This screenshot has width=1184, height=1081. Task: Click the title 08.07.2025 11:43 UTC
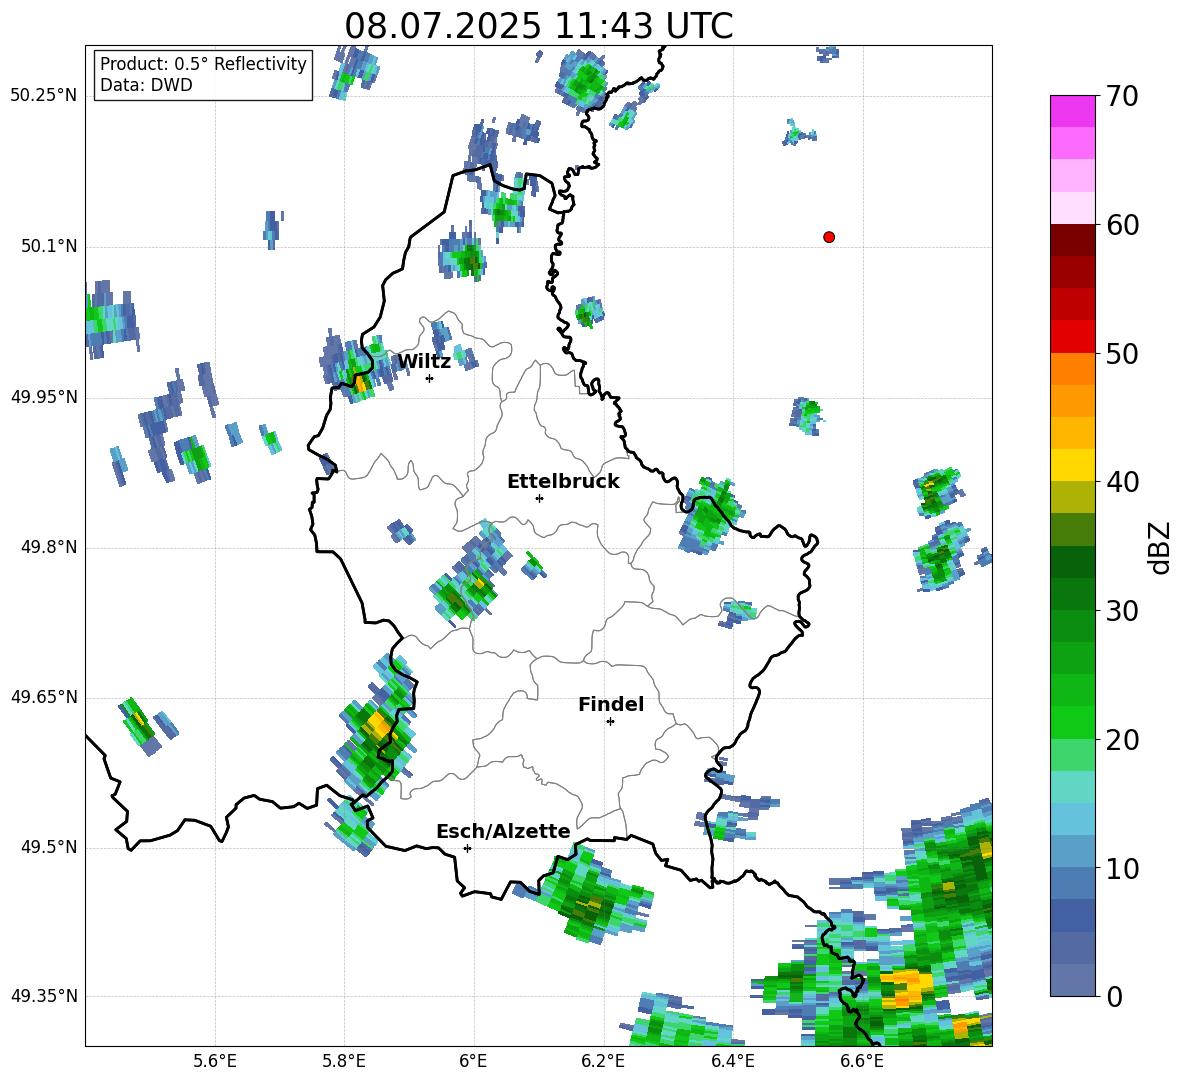pos(538,25)
